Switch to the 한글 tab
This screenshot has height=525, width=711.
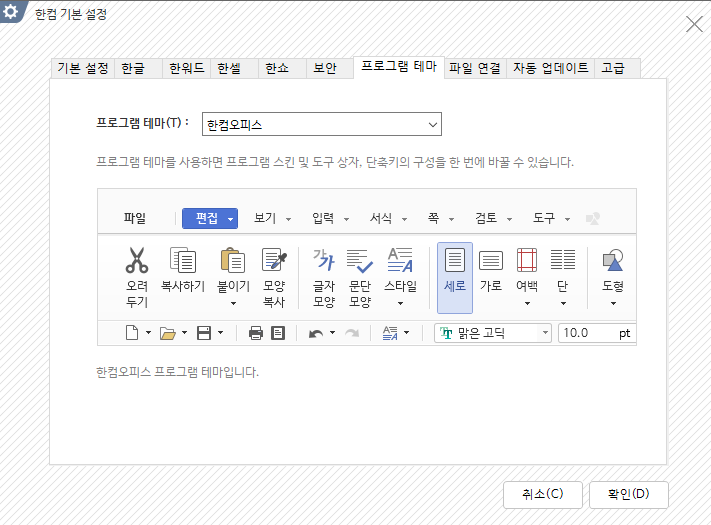(x=138, y=68)
